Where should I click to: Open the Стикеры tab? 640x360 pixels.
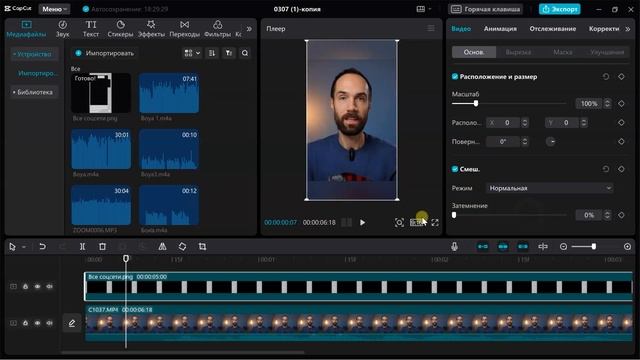click(120, 29)
